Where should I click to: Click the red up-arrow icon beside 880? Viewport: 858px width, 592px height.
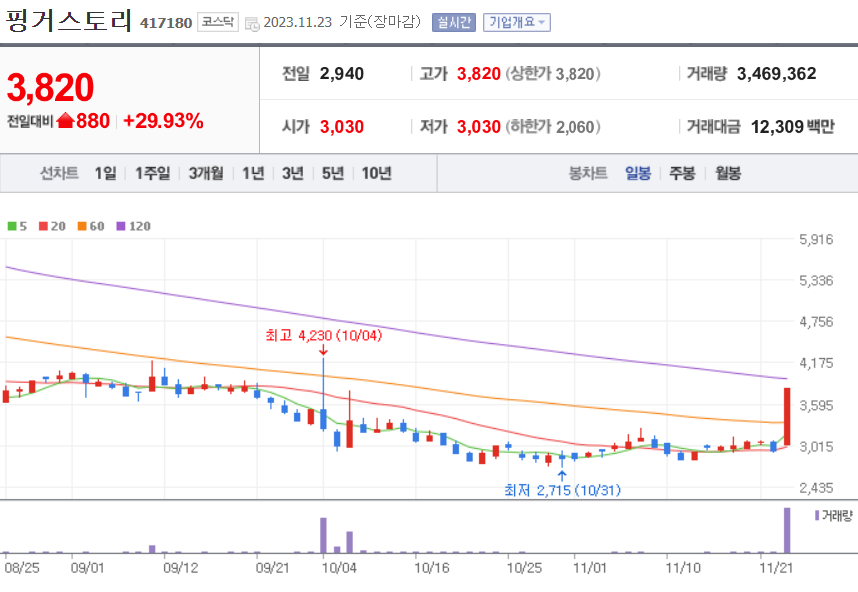click(65, 120)
